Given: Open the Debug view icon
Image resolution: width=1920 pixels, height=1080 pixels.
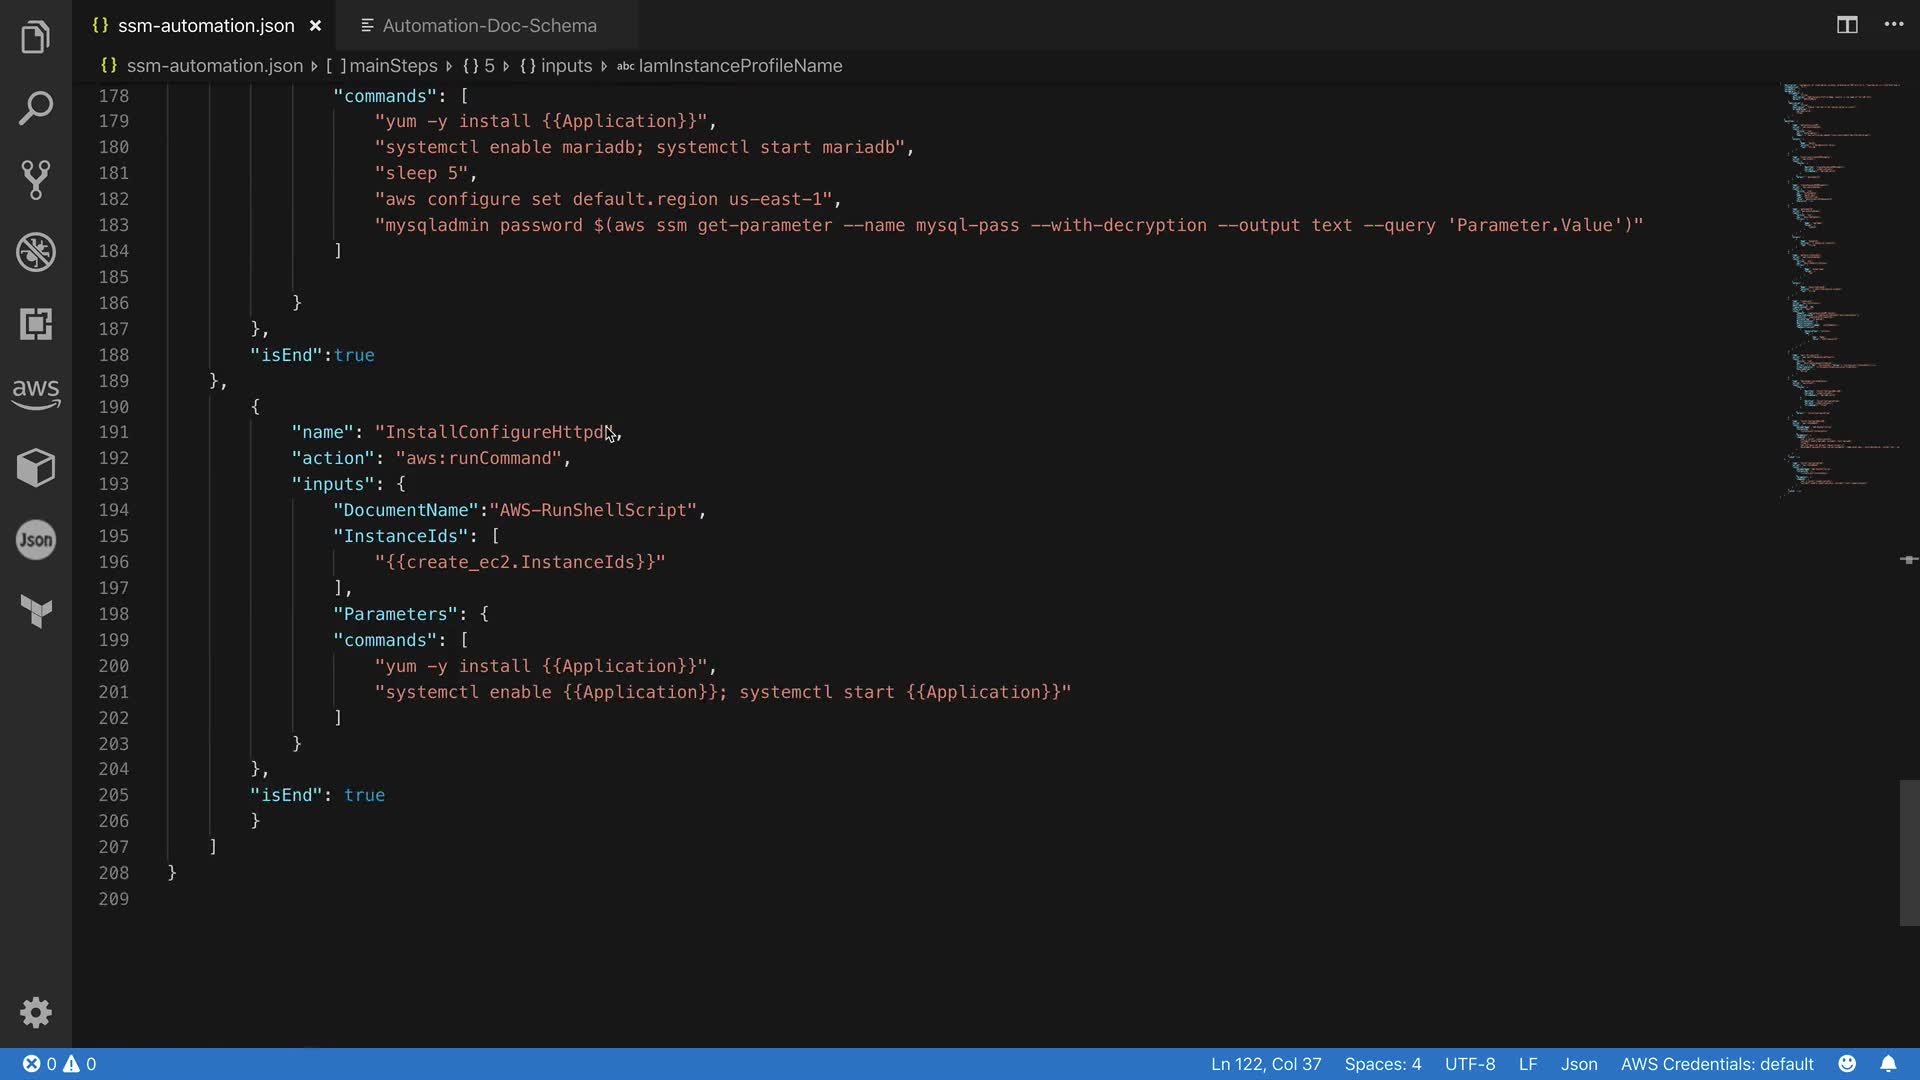Looking at the screenshot, I should pyautogui.click(x=36, y=252).
